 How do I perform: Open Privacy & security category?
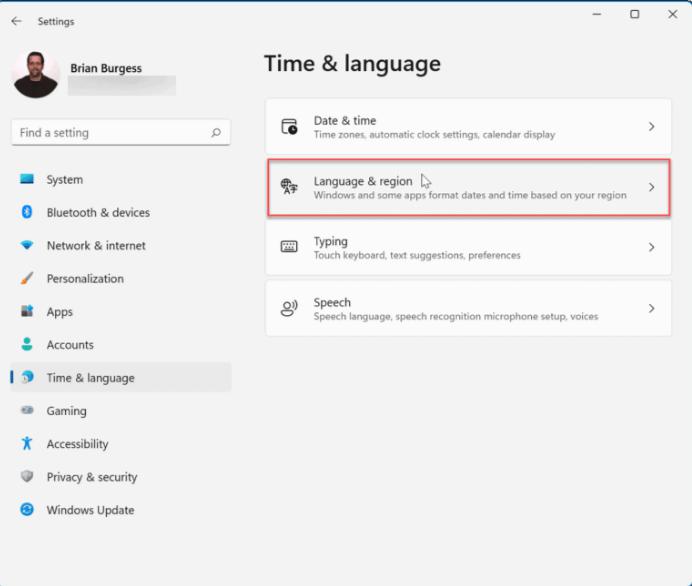pos(121,477)
